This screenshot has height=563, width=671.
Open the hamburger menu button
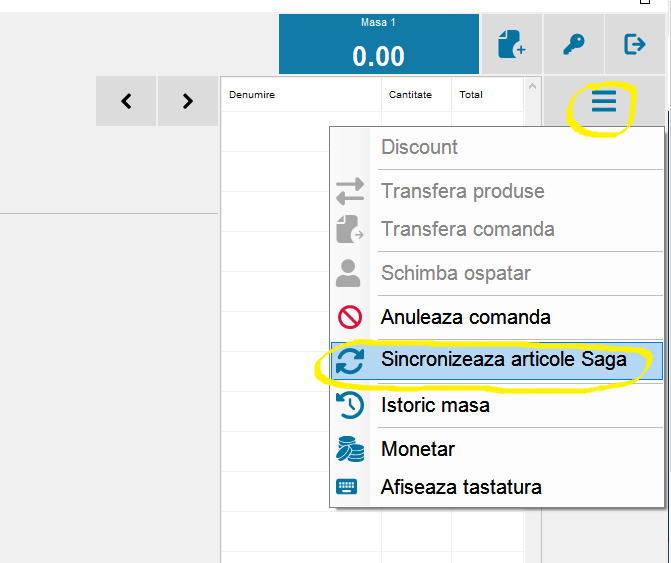tap(603, 101)
